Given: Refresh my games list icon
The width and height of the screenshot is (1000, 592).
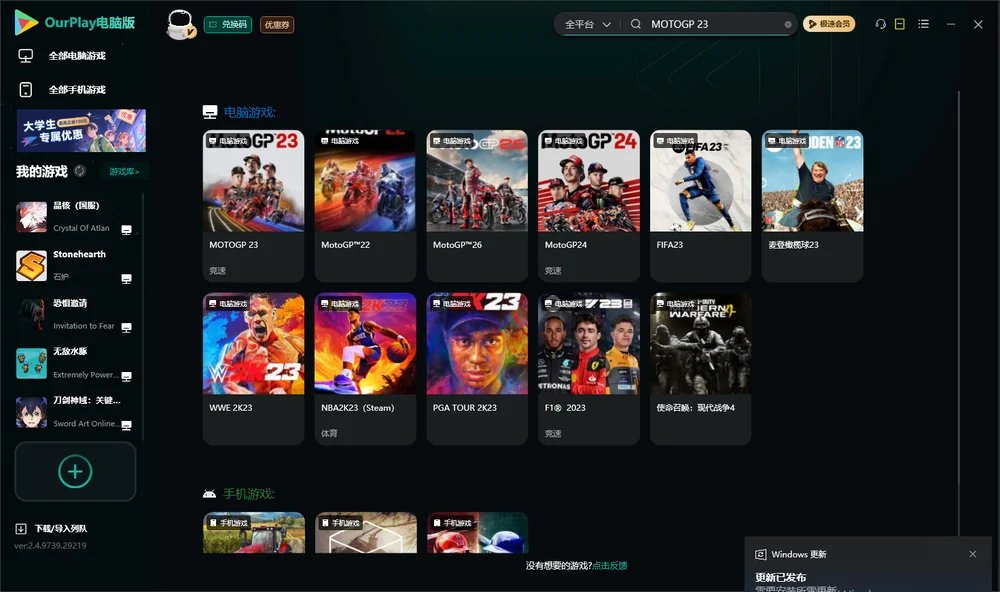Looking at the screenshot, I should [80, 171].
